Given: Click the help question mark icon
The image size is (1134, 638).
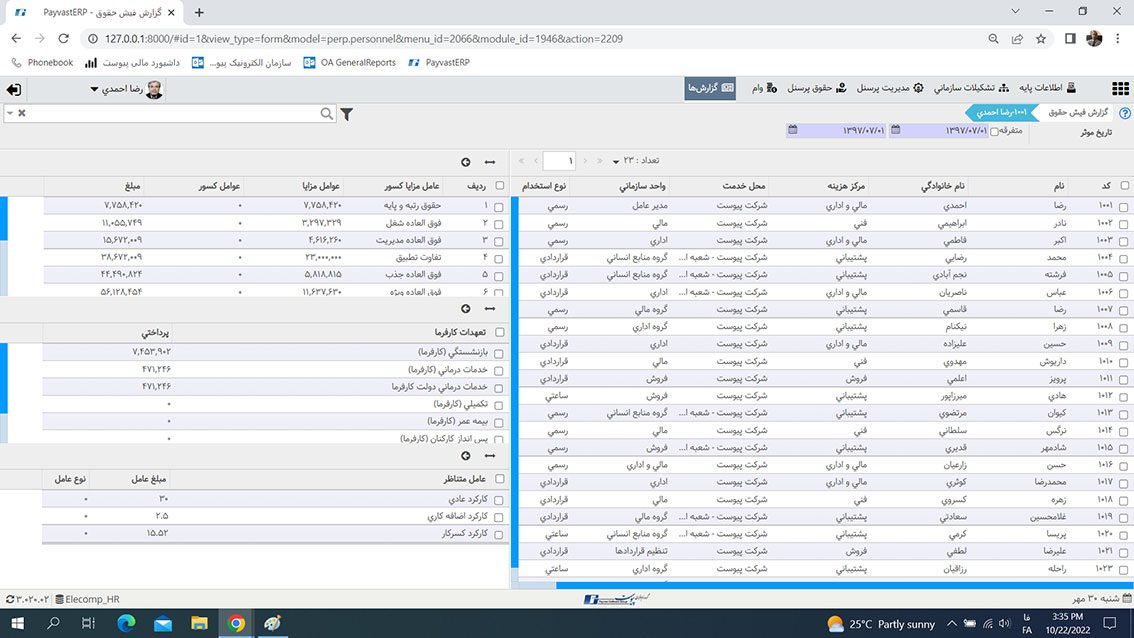Looking at the screenshot, I should (1125, 114).
